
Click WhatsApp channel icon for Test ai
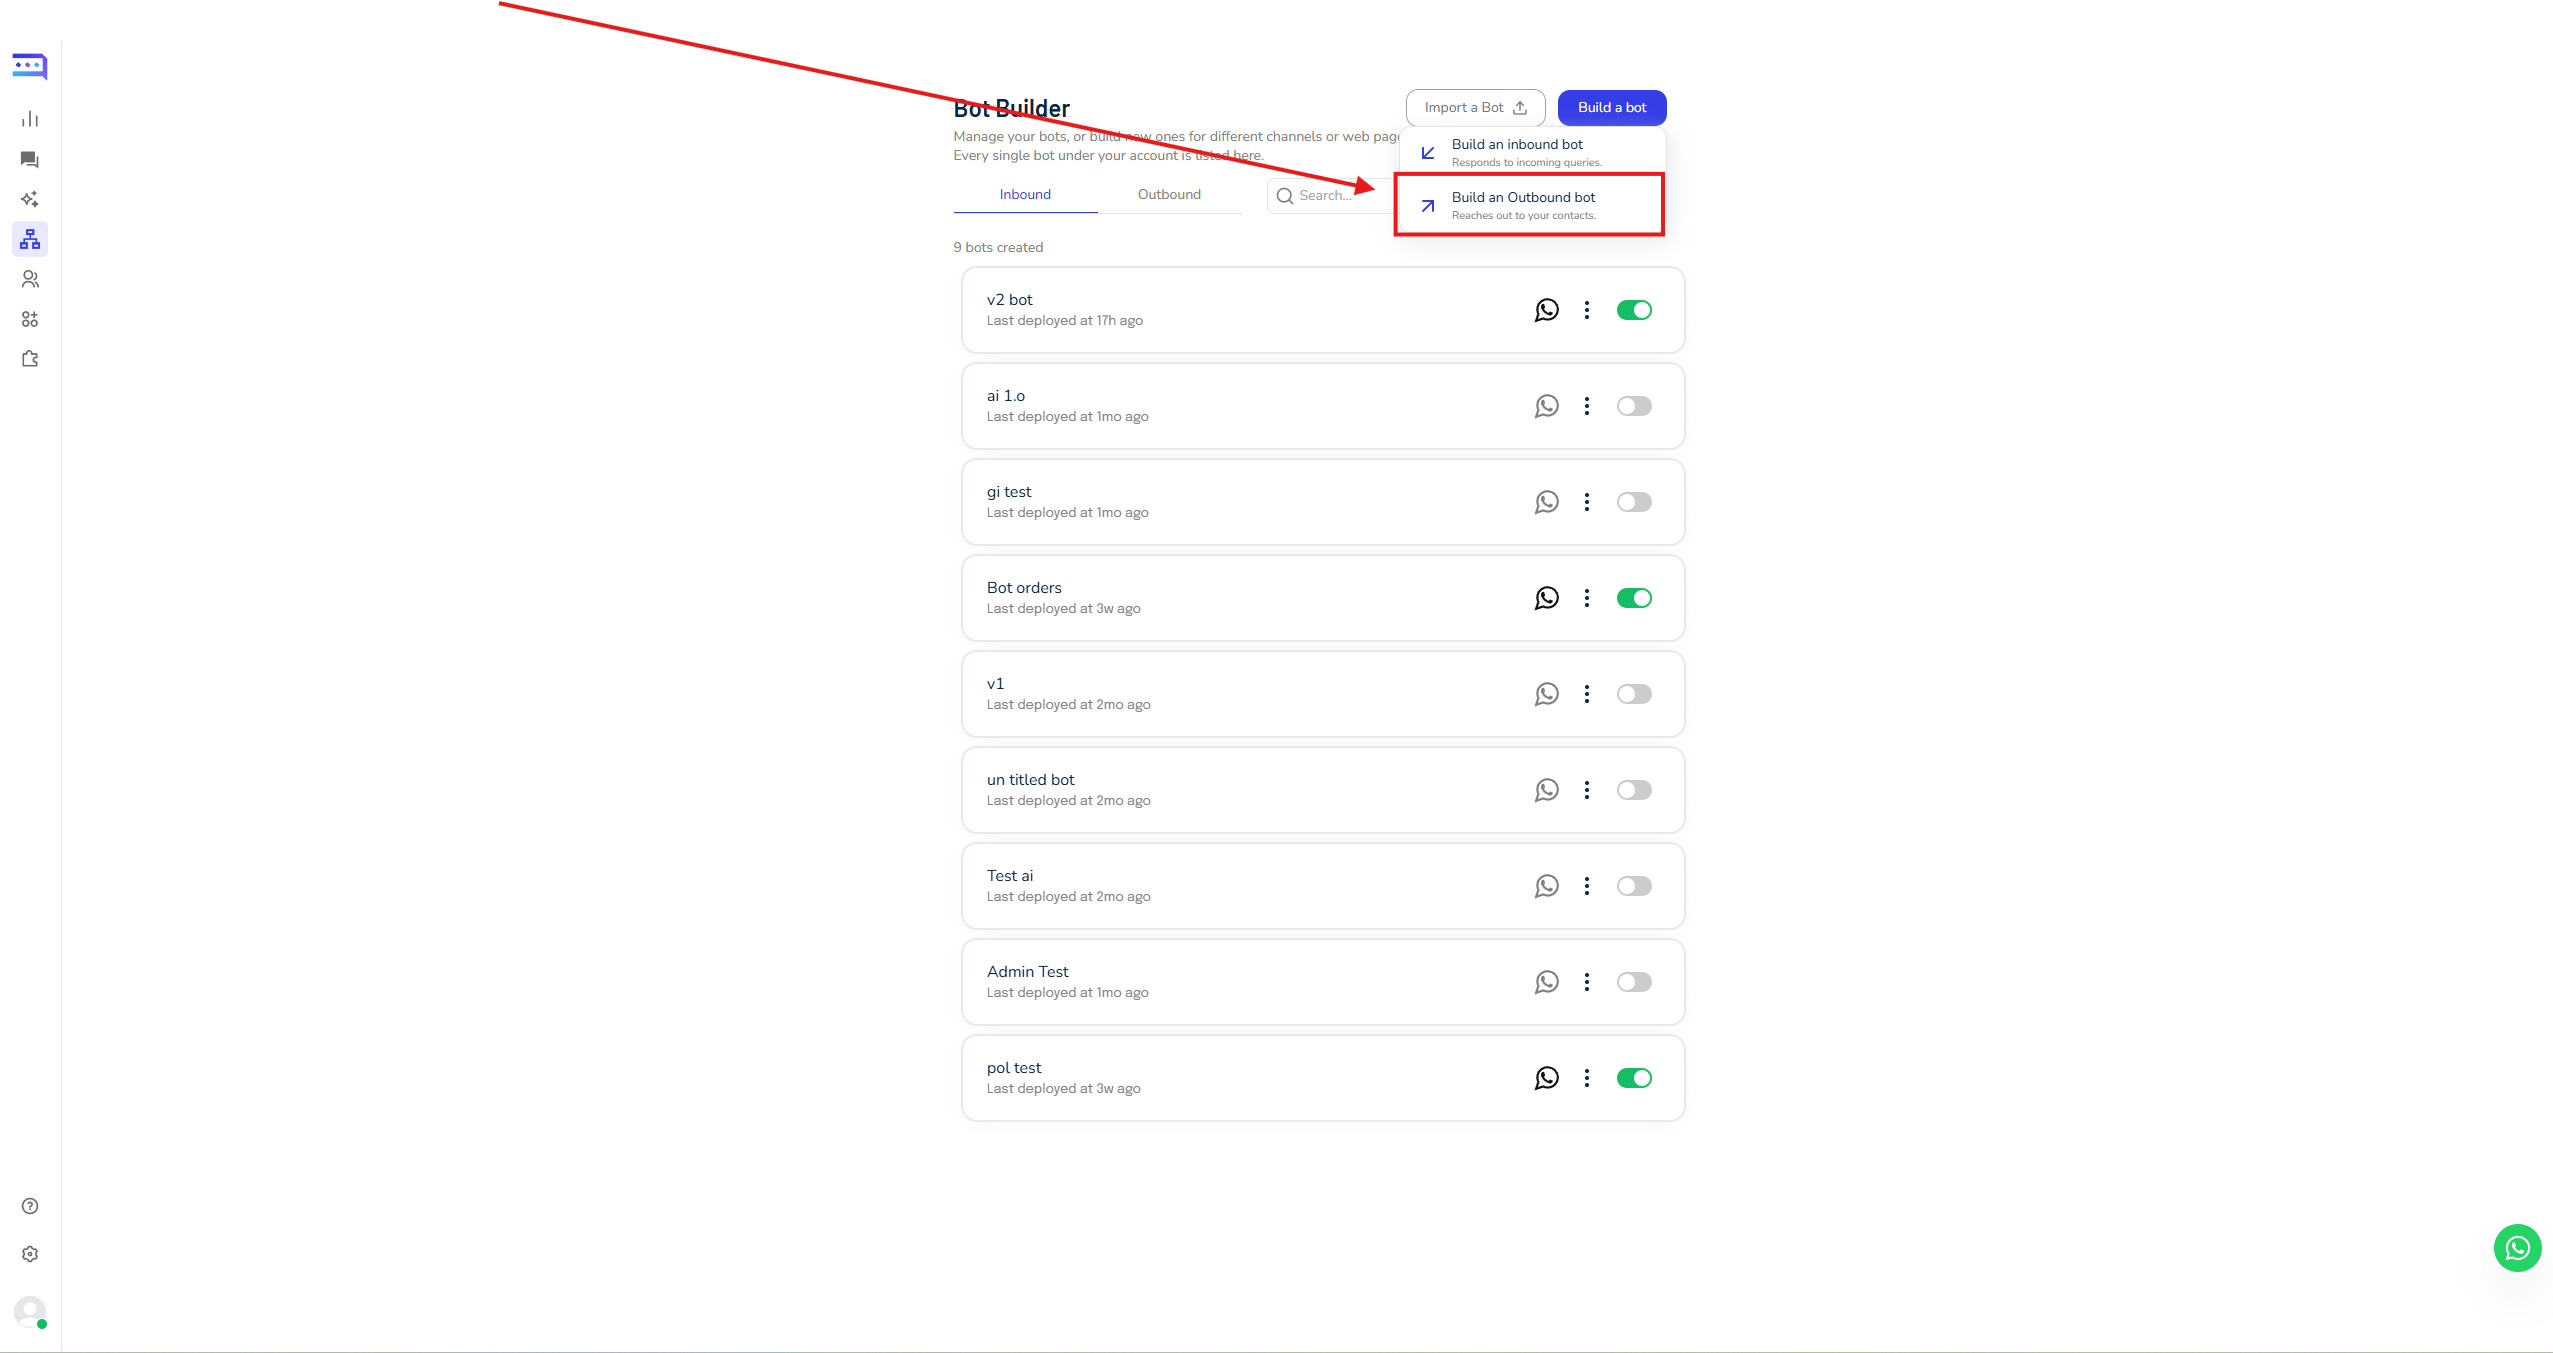(x=1546, y=886)
